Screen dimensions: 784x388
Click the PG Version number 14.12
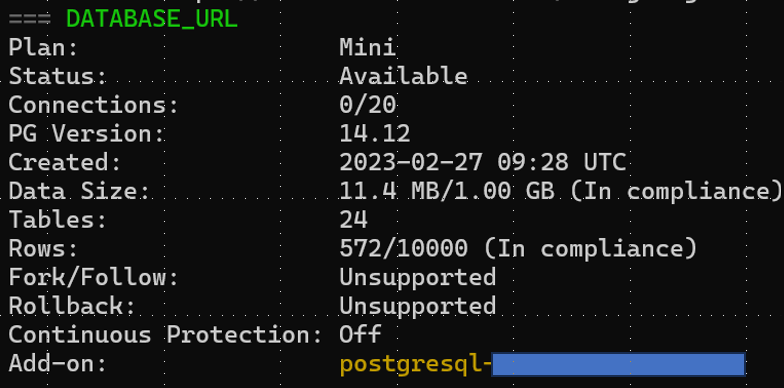[x=375, y=134]
